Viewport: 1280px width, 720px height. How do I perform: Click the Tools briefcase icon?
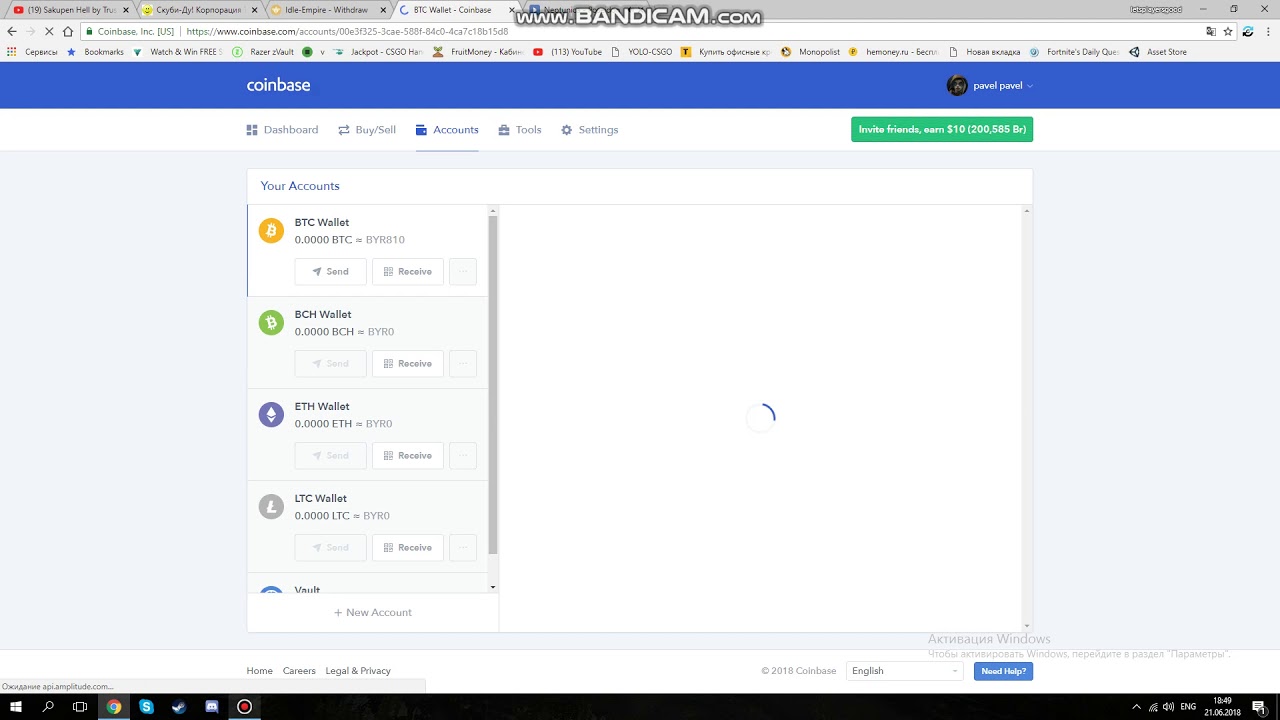(504, 130)
